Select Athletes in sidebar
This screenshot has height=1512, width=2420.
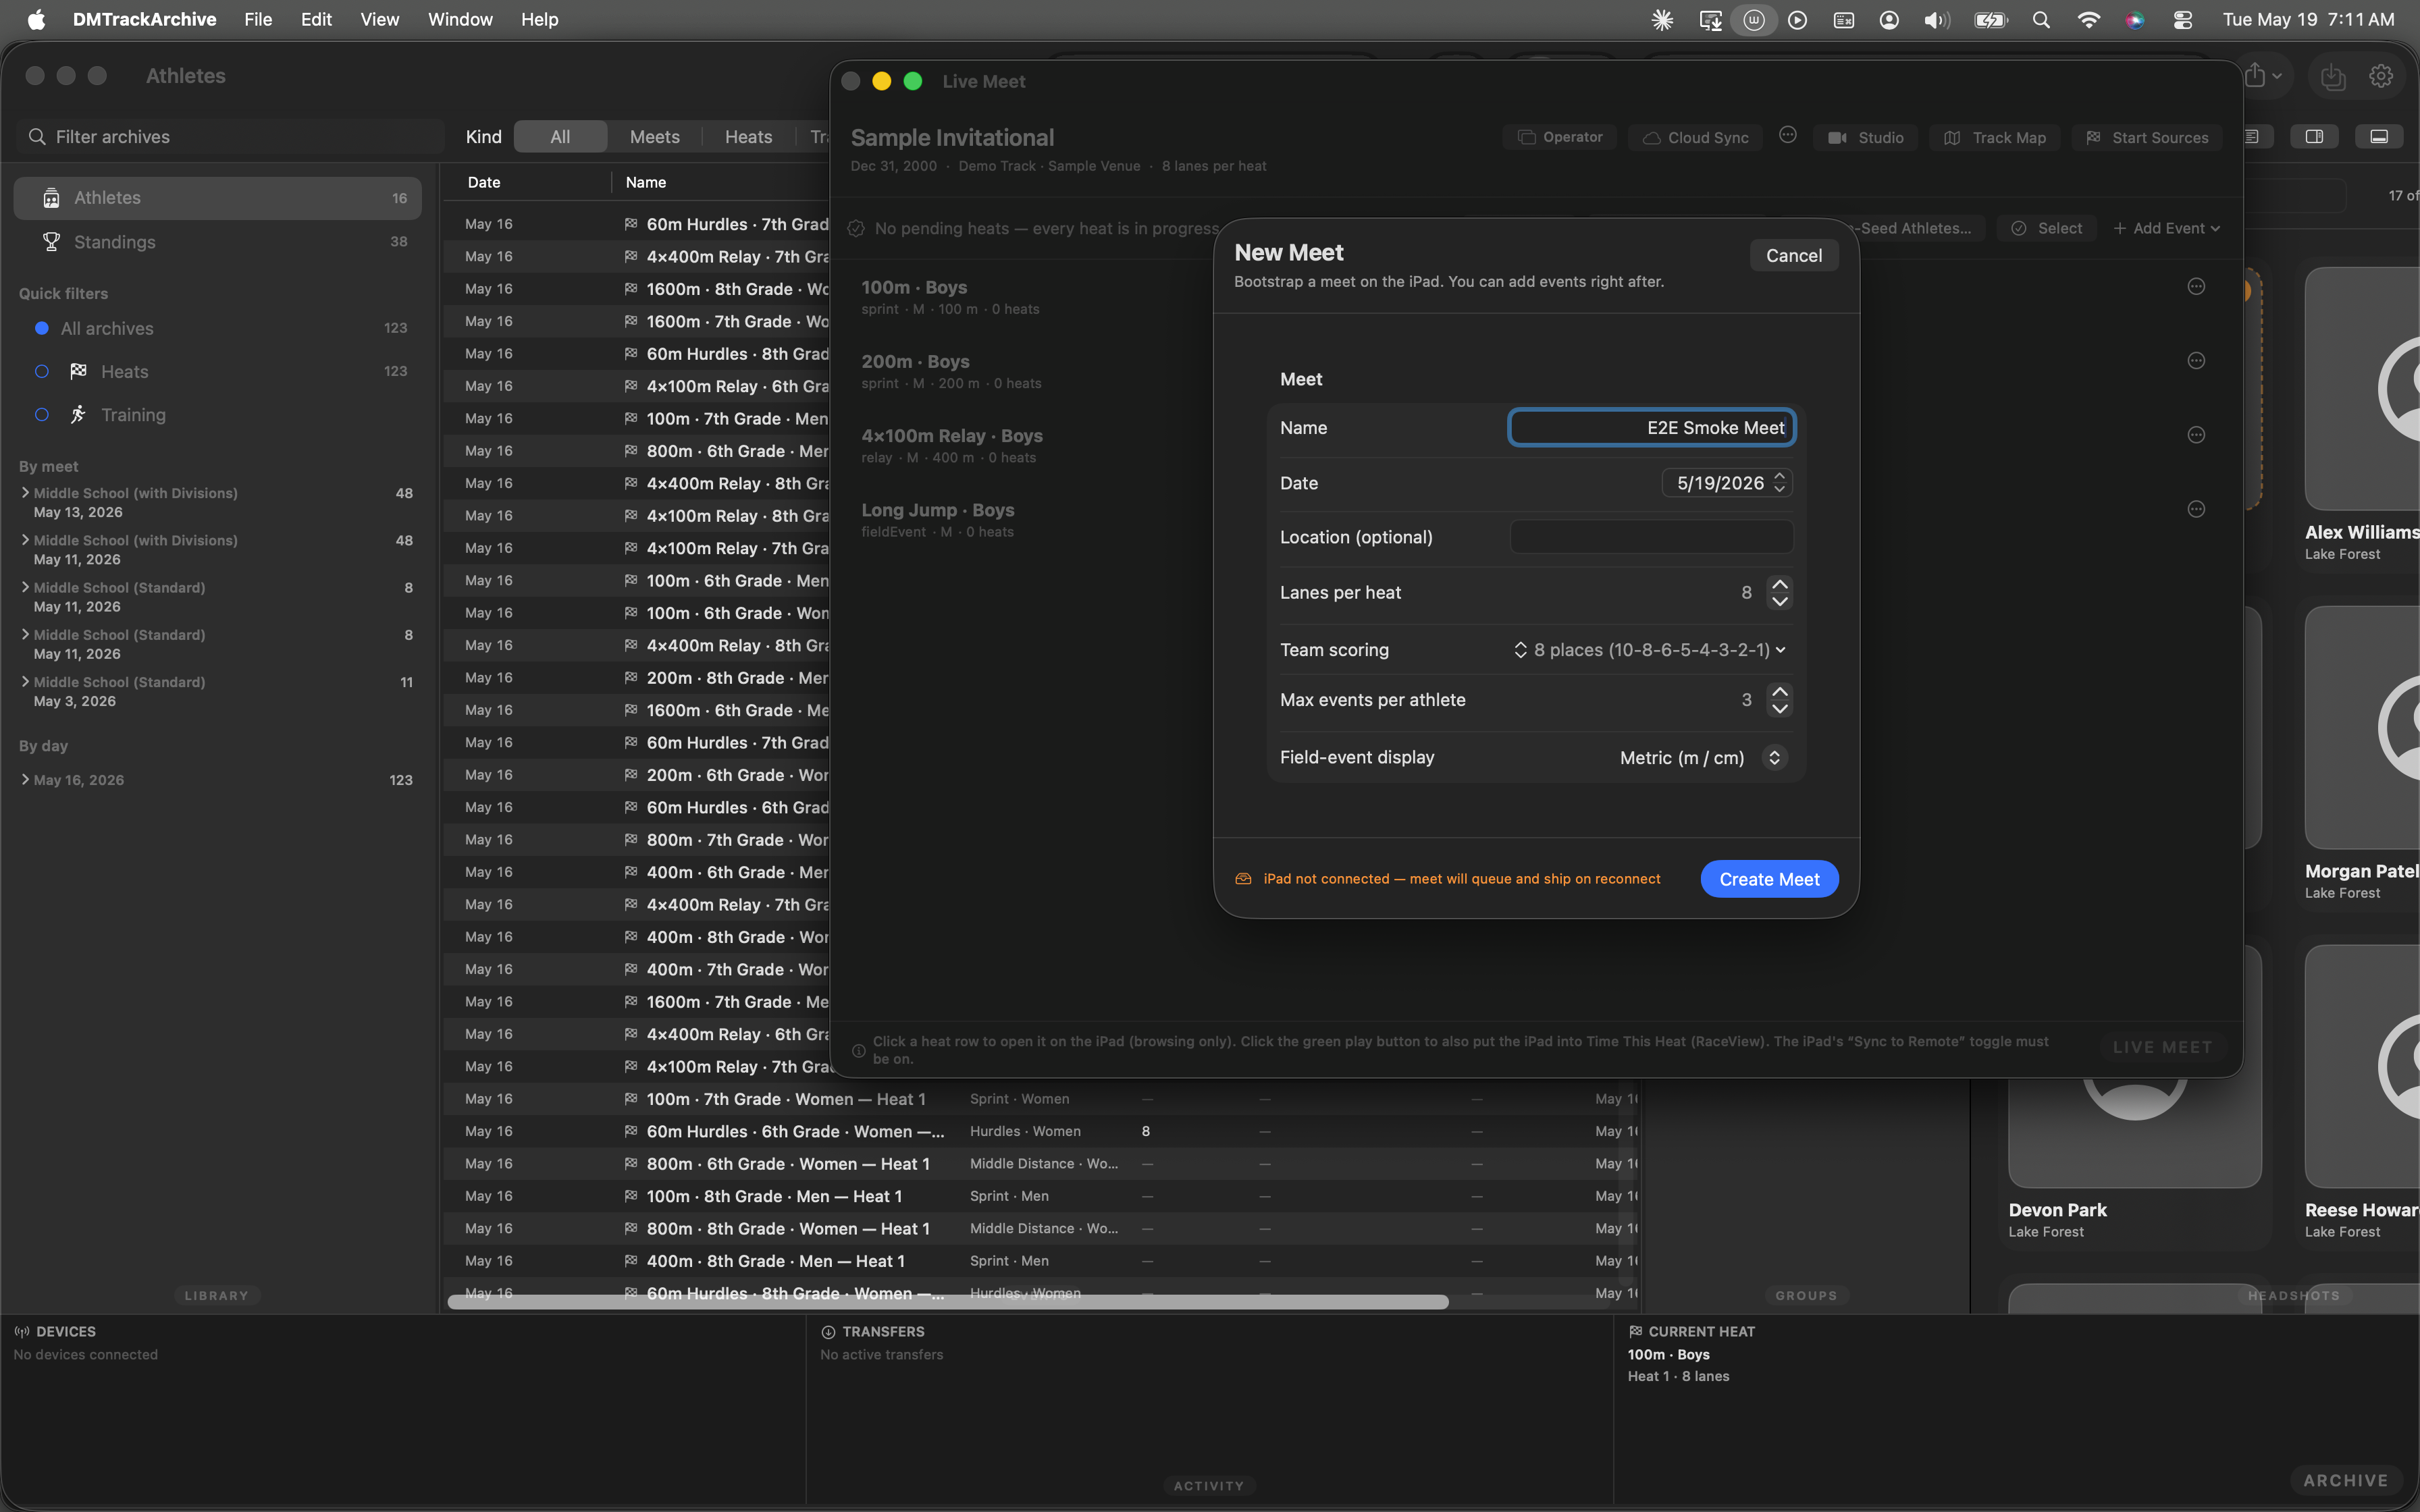coord(217,198)
